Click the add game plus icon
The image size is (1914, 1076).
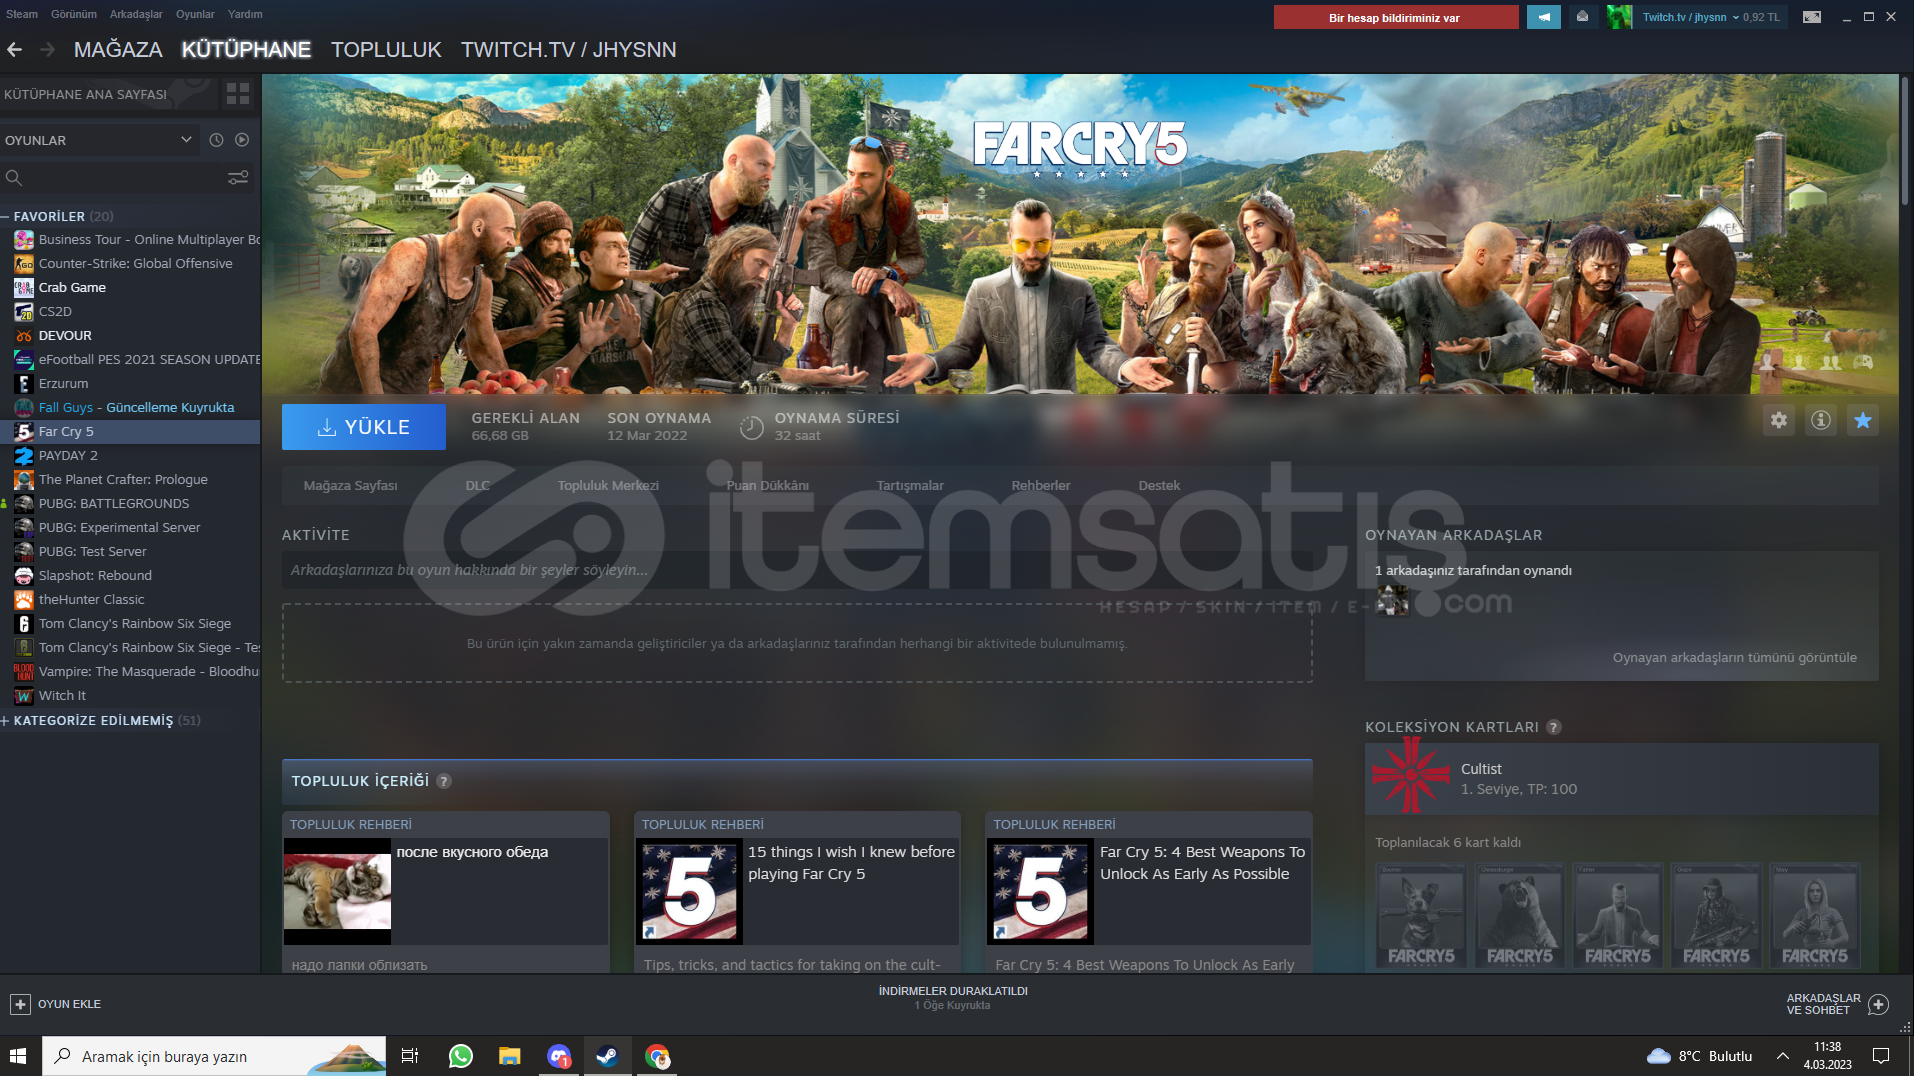point(20,1004)
